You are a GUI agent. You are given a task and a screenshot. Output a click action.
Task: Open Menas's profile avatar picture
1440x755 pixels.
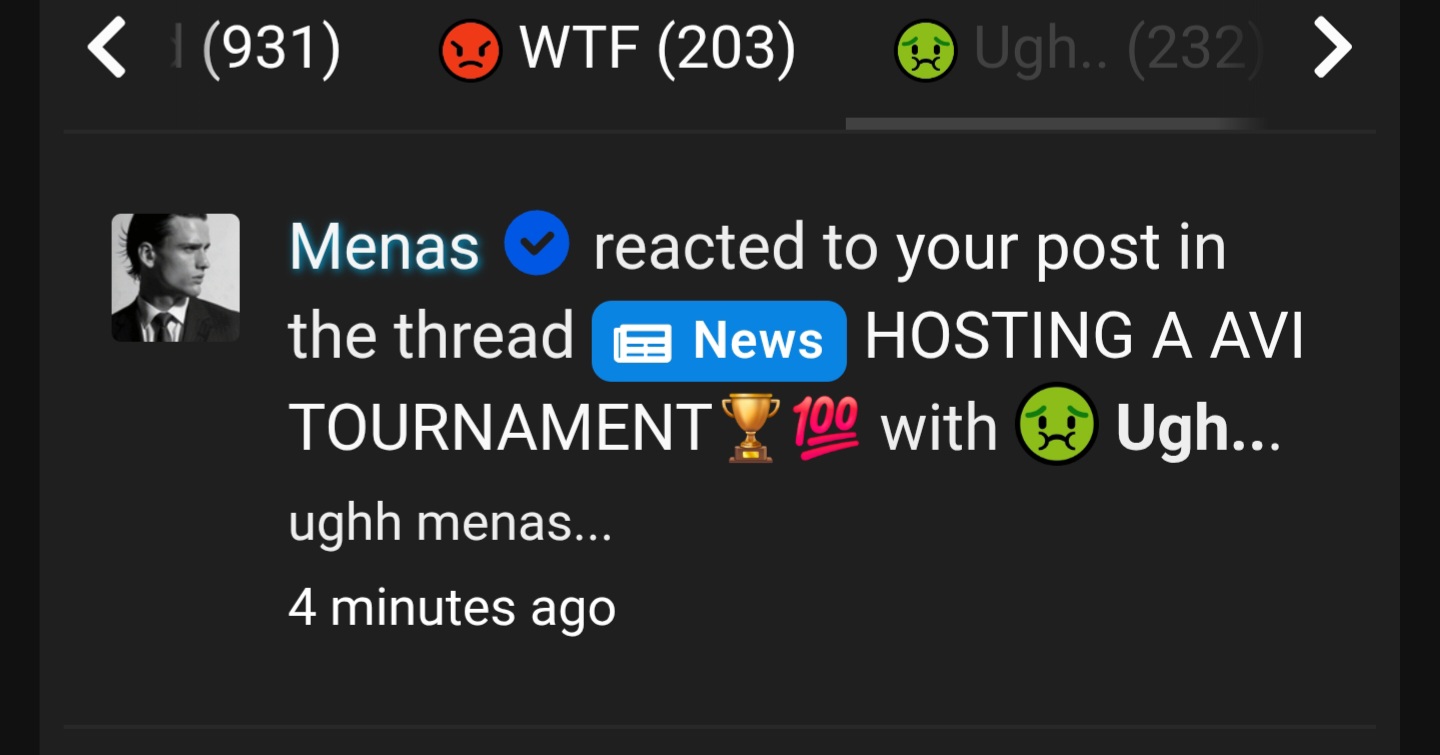click(175, 277)
